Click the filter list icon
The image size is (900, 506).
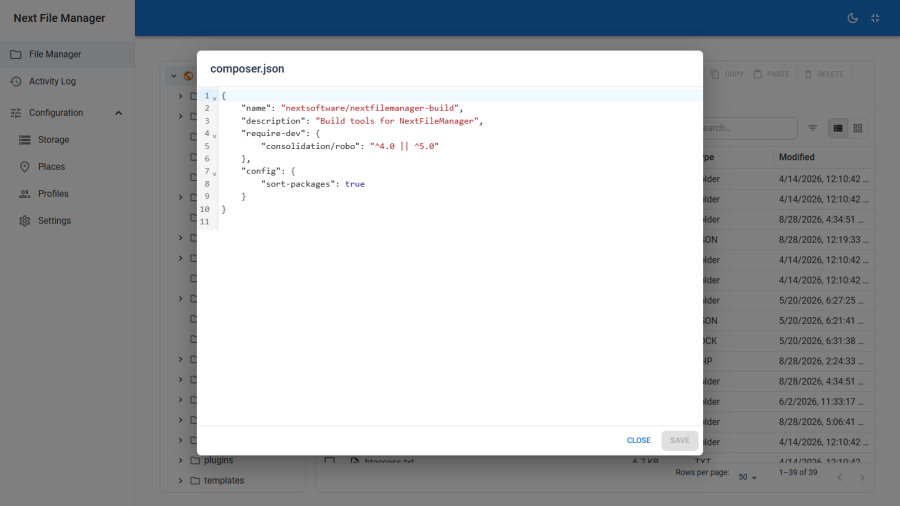[x=813, y=128]
